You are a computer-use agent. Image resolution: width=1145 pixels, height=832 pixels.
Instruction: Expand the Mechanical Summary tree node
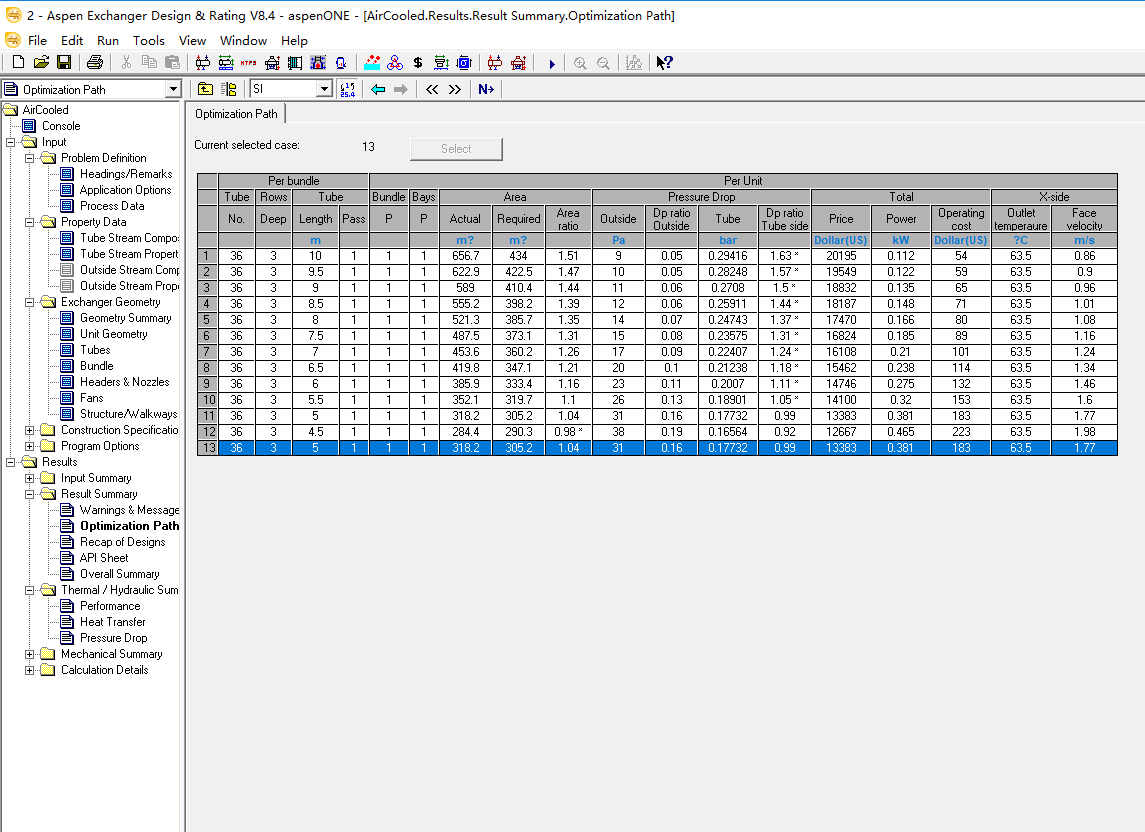point(30,654)
